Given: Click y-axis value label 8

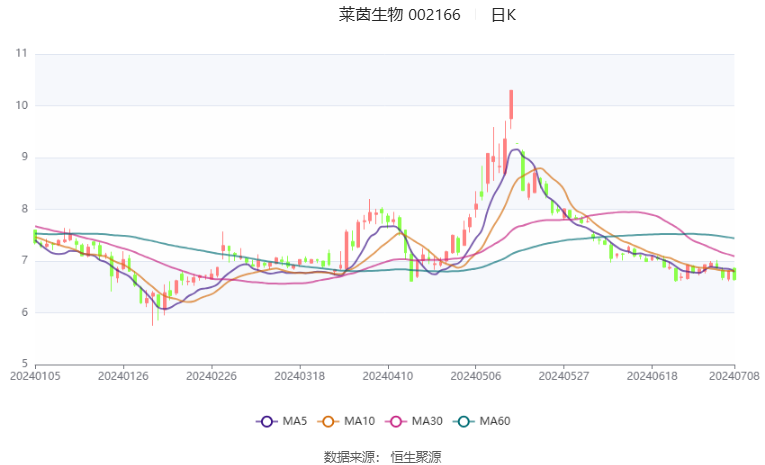Looking at the screenshot, I should [x=24, y=209].
